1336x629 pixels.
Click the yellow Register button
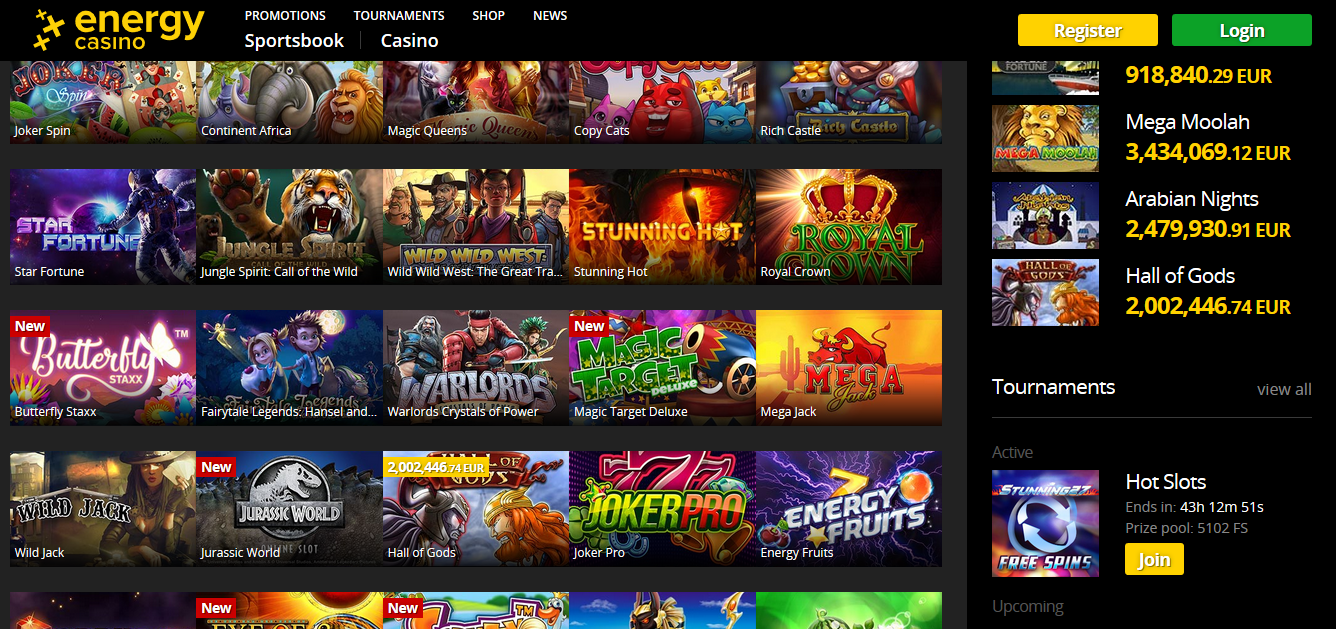(x=1088, y=30)
